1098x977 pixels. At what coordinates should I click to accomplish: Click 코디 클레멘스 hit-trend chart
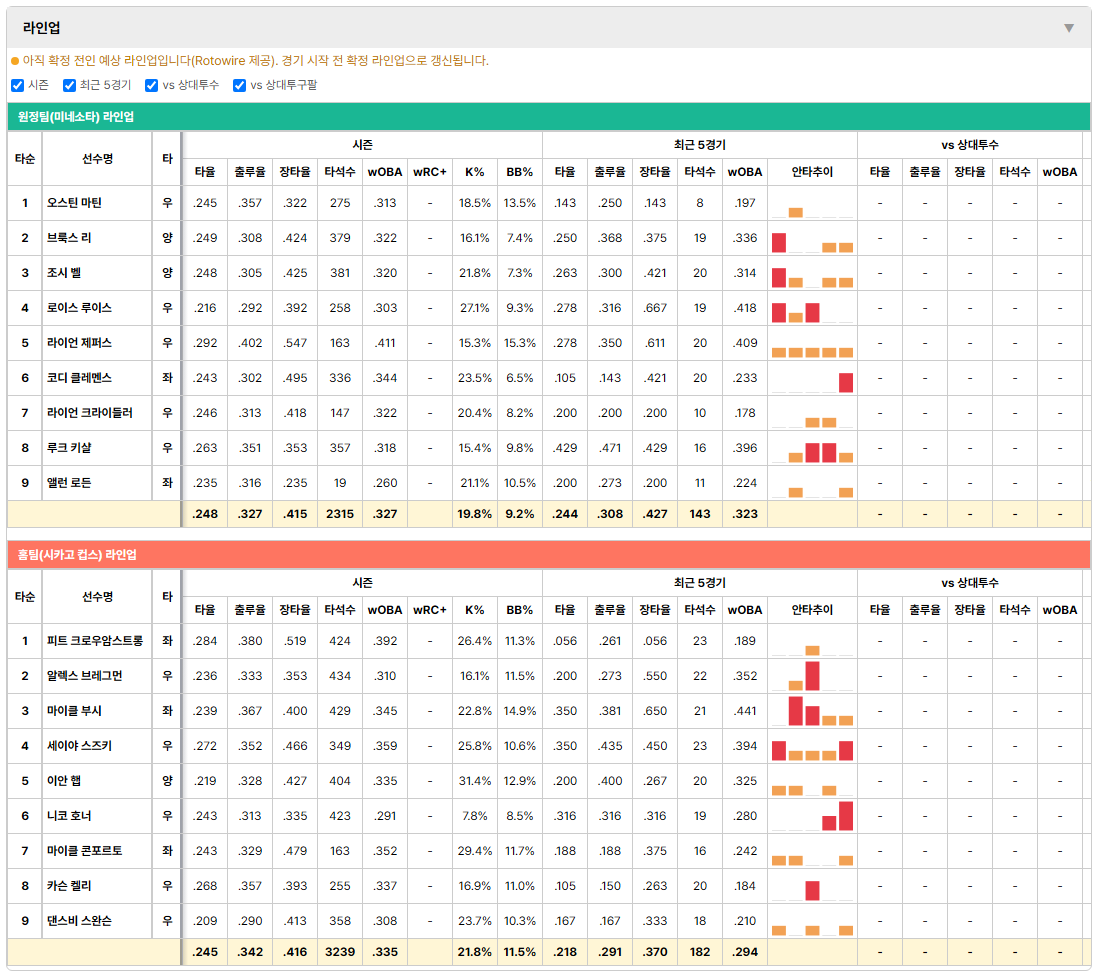[x=812, y=379]
